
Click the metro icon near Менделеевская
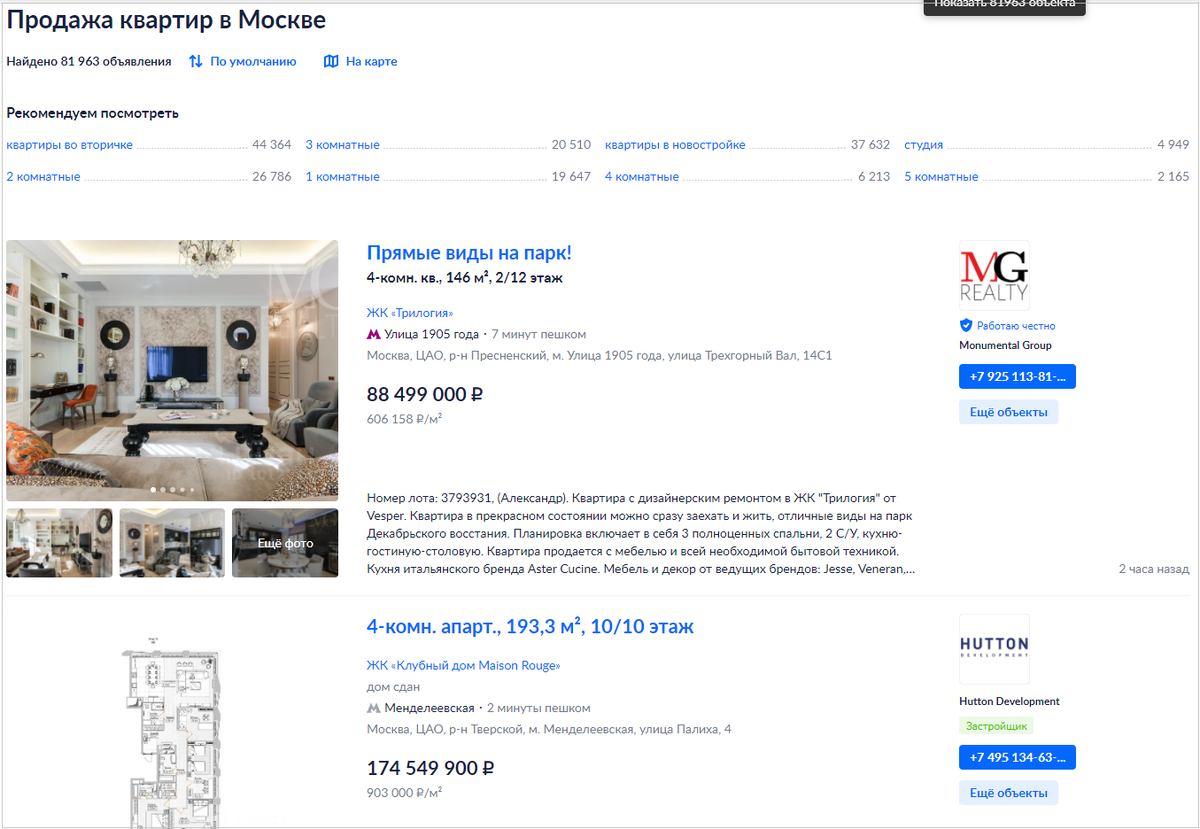(x=374, y=708)
